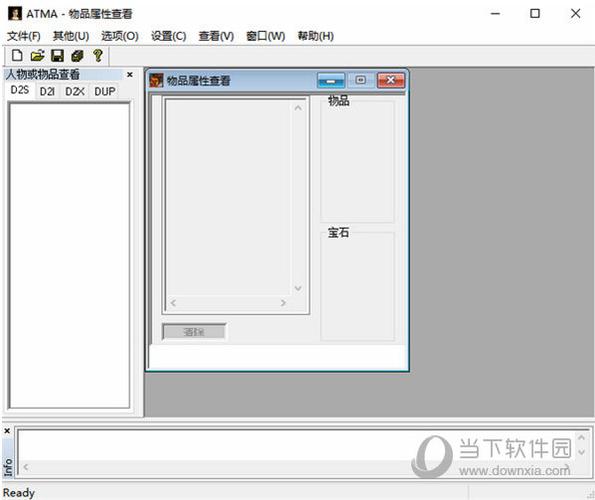Click the Help question mark icon
The image size is (595, 500).
pyautogui.click(x=98, y=56)
